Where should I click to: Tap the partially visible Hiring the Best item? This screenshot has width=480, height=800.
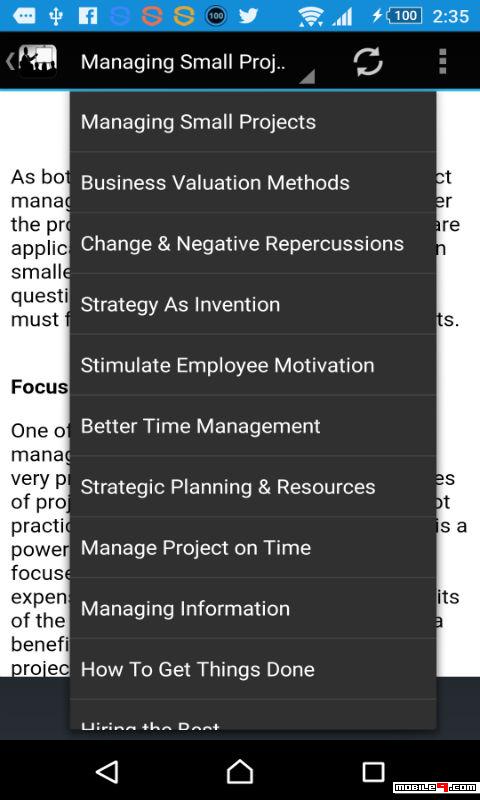point(253,715)
